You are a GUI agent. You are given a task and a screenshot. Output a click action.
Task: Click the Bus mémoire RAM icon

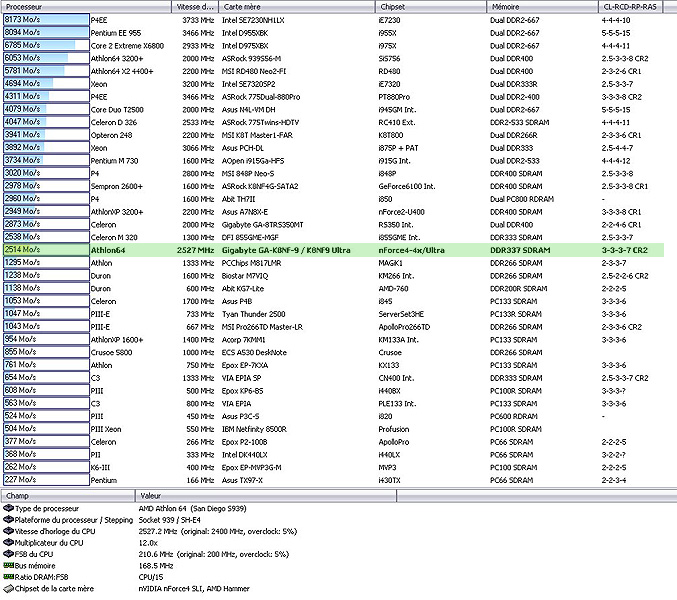tap(8, 565)
